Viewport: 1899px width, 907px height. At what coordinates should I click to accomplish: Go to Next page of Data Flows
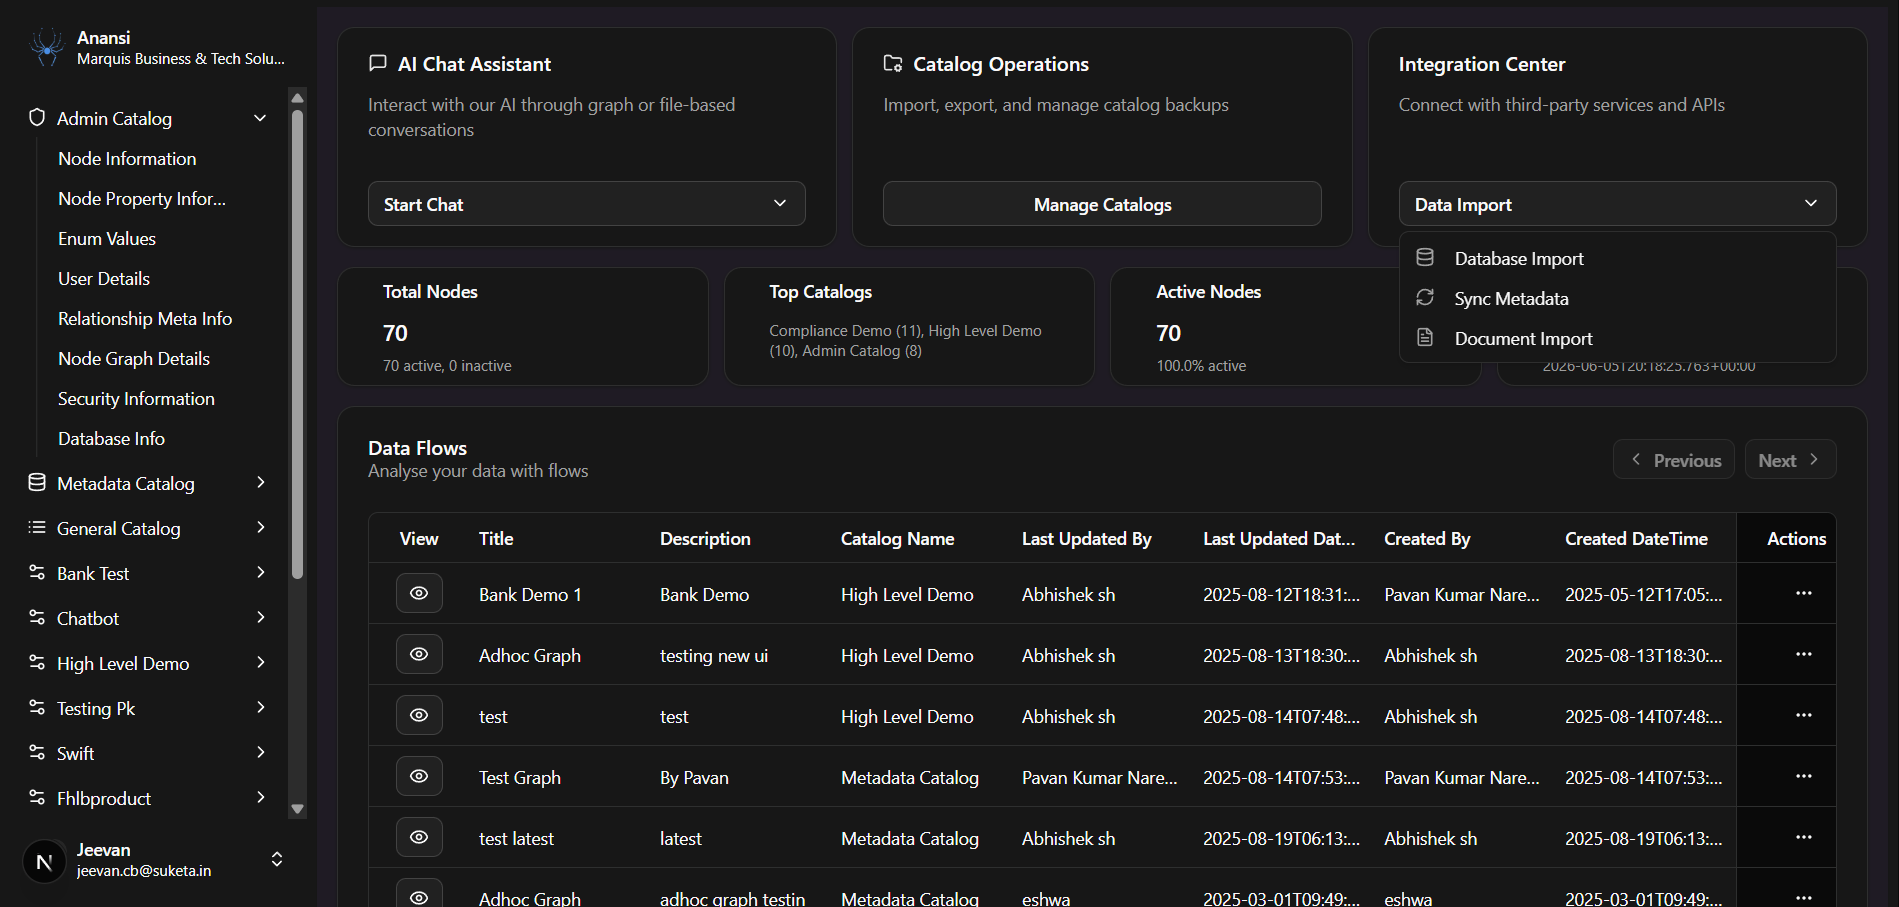(x=1790, y=460)
